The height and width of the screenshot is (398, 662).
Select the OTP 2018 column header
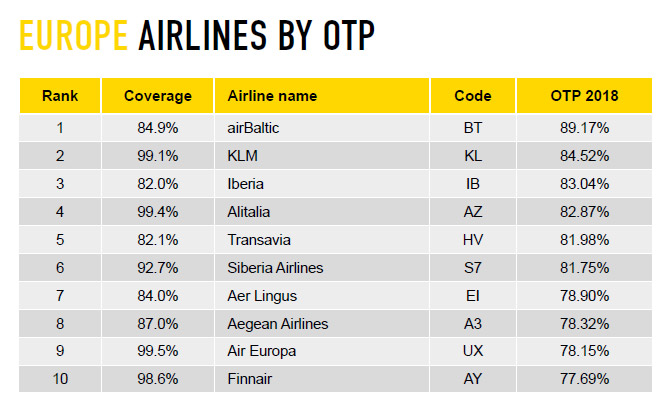tap(584, 96)
